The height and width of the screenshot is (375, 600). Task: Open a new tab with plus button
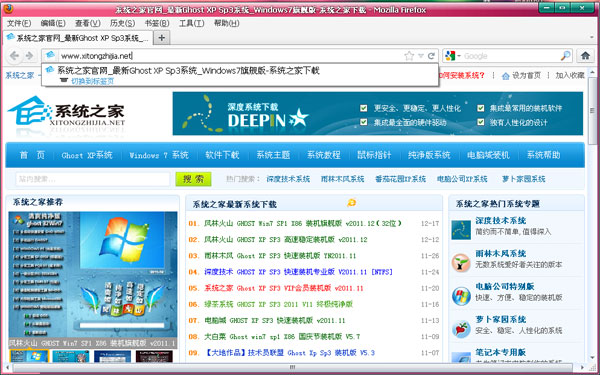tap(162, 38)
